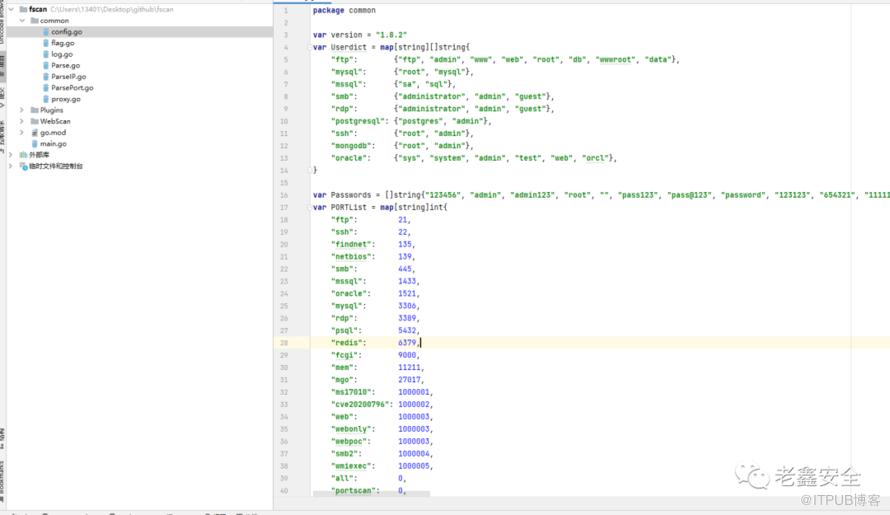Collapse the fscan project root
Image resolution: width=890 pixels, height=515 pixels.
[x=12, y=9]
